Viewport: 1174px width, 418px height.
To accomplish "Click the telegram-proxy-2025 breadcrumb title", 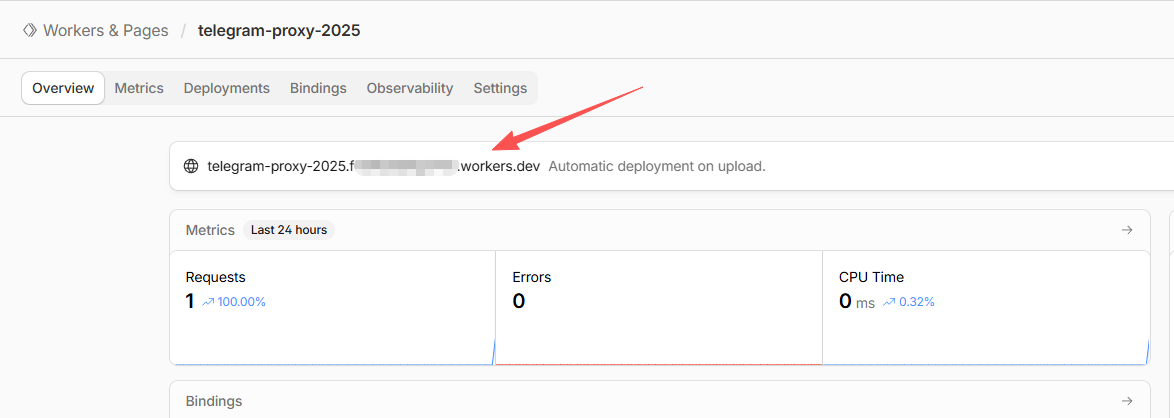I will (x=279, y=30).
